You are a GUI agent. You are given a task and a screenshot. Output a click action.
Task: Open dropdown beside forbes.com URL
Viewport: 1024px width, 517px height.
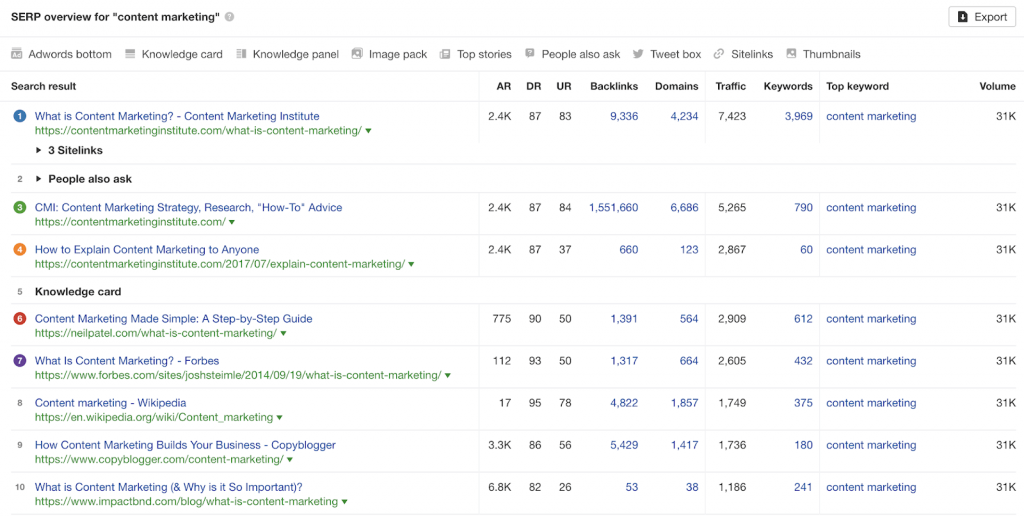point(447,375)
